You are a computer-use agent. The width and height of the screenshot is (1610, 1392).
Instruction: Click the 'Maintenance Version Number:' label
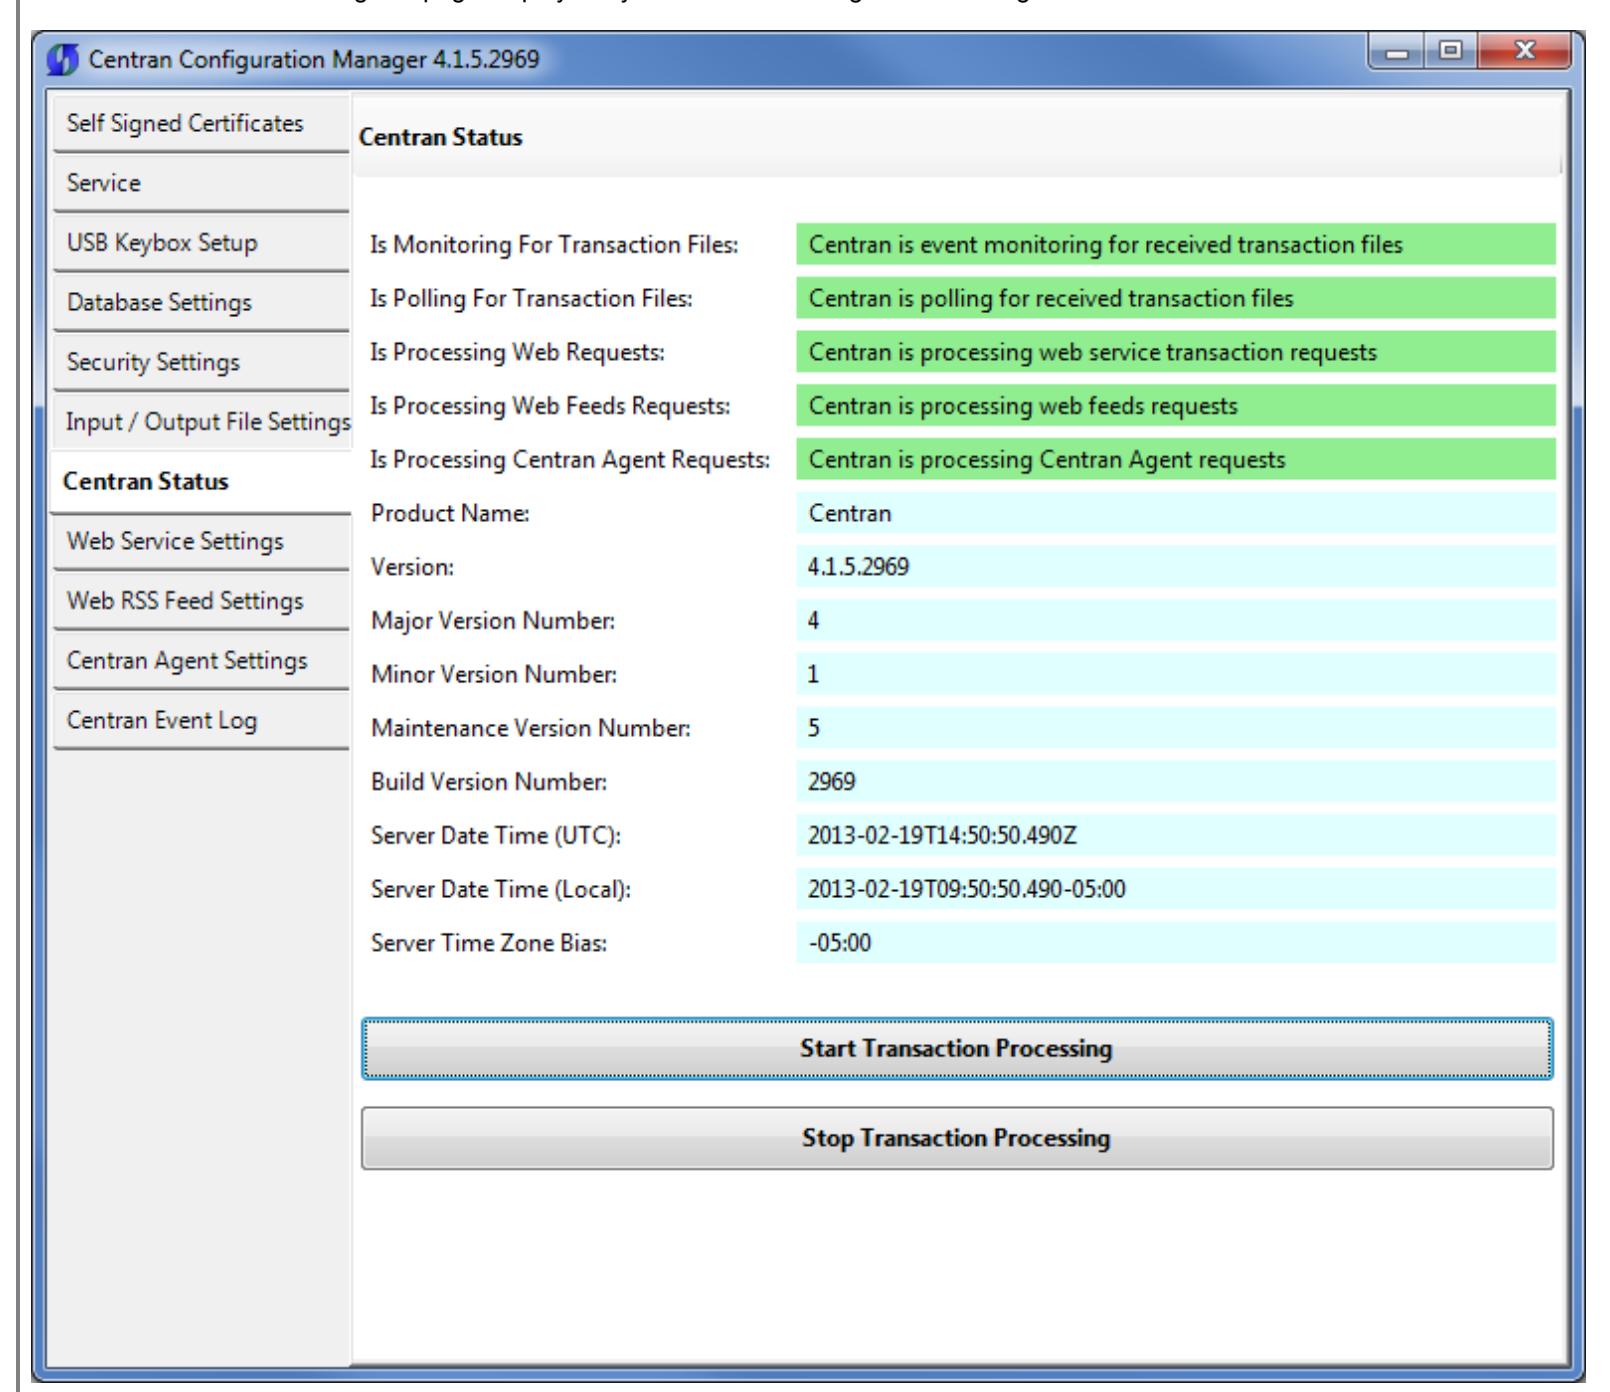530,728
